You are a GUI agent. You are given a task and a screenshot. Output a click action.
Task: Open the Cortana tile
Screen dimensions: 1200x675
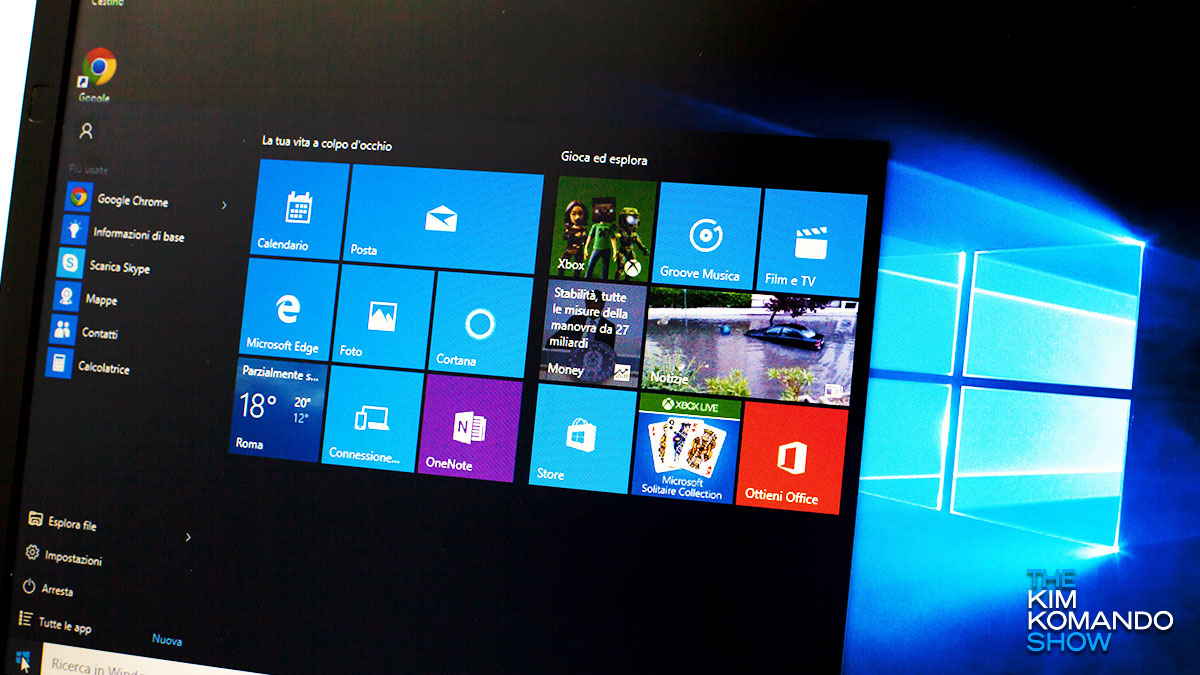pyautogui.click(x=480, y=325)
